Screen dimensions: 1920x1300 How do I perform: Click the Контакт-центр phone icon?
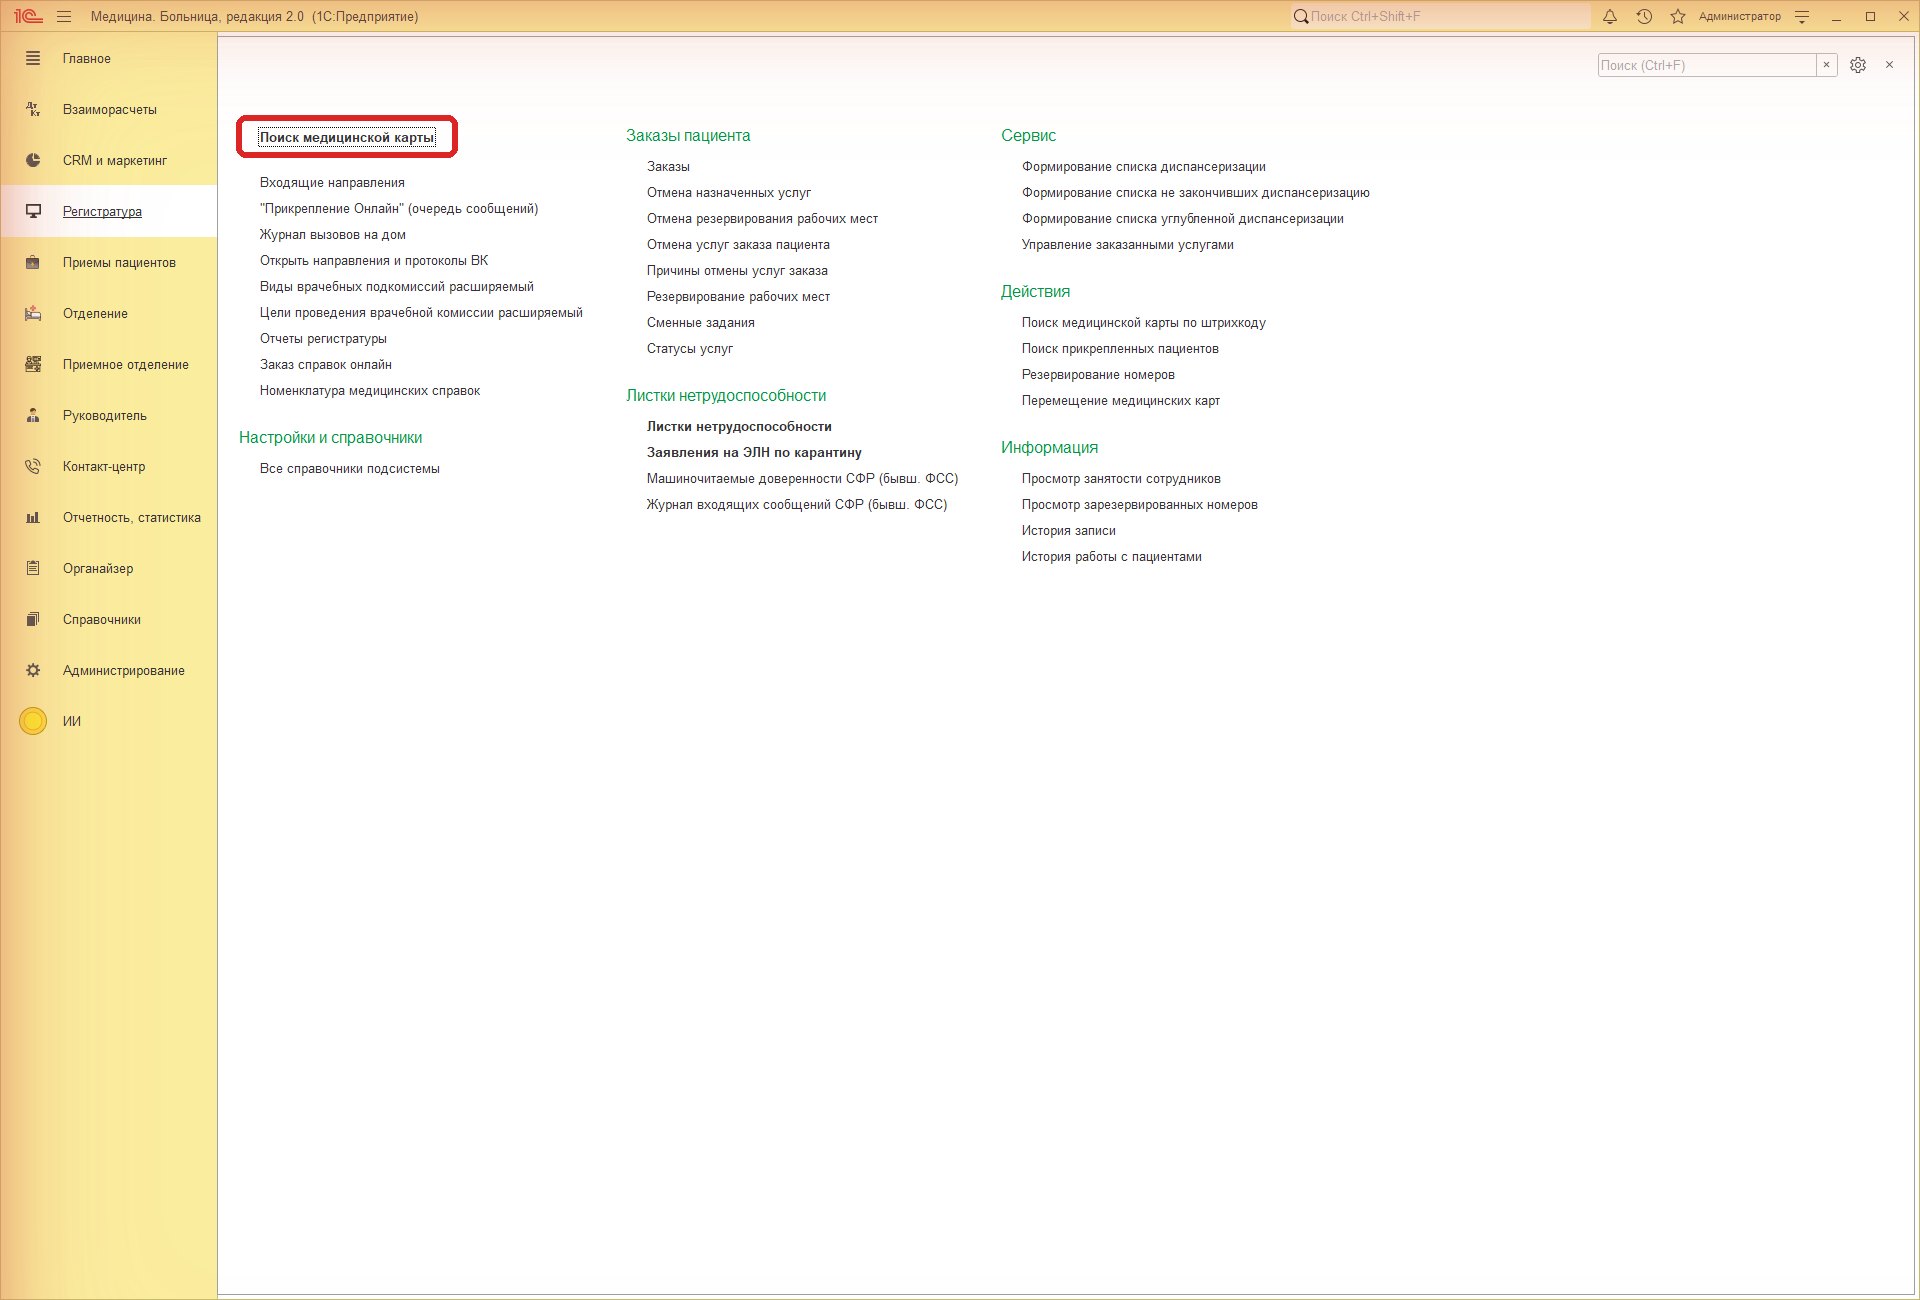[x=33, y=466]
